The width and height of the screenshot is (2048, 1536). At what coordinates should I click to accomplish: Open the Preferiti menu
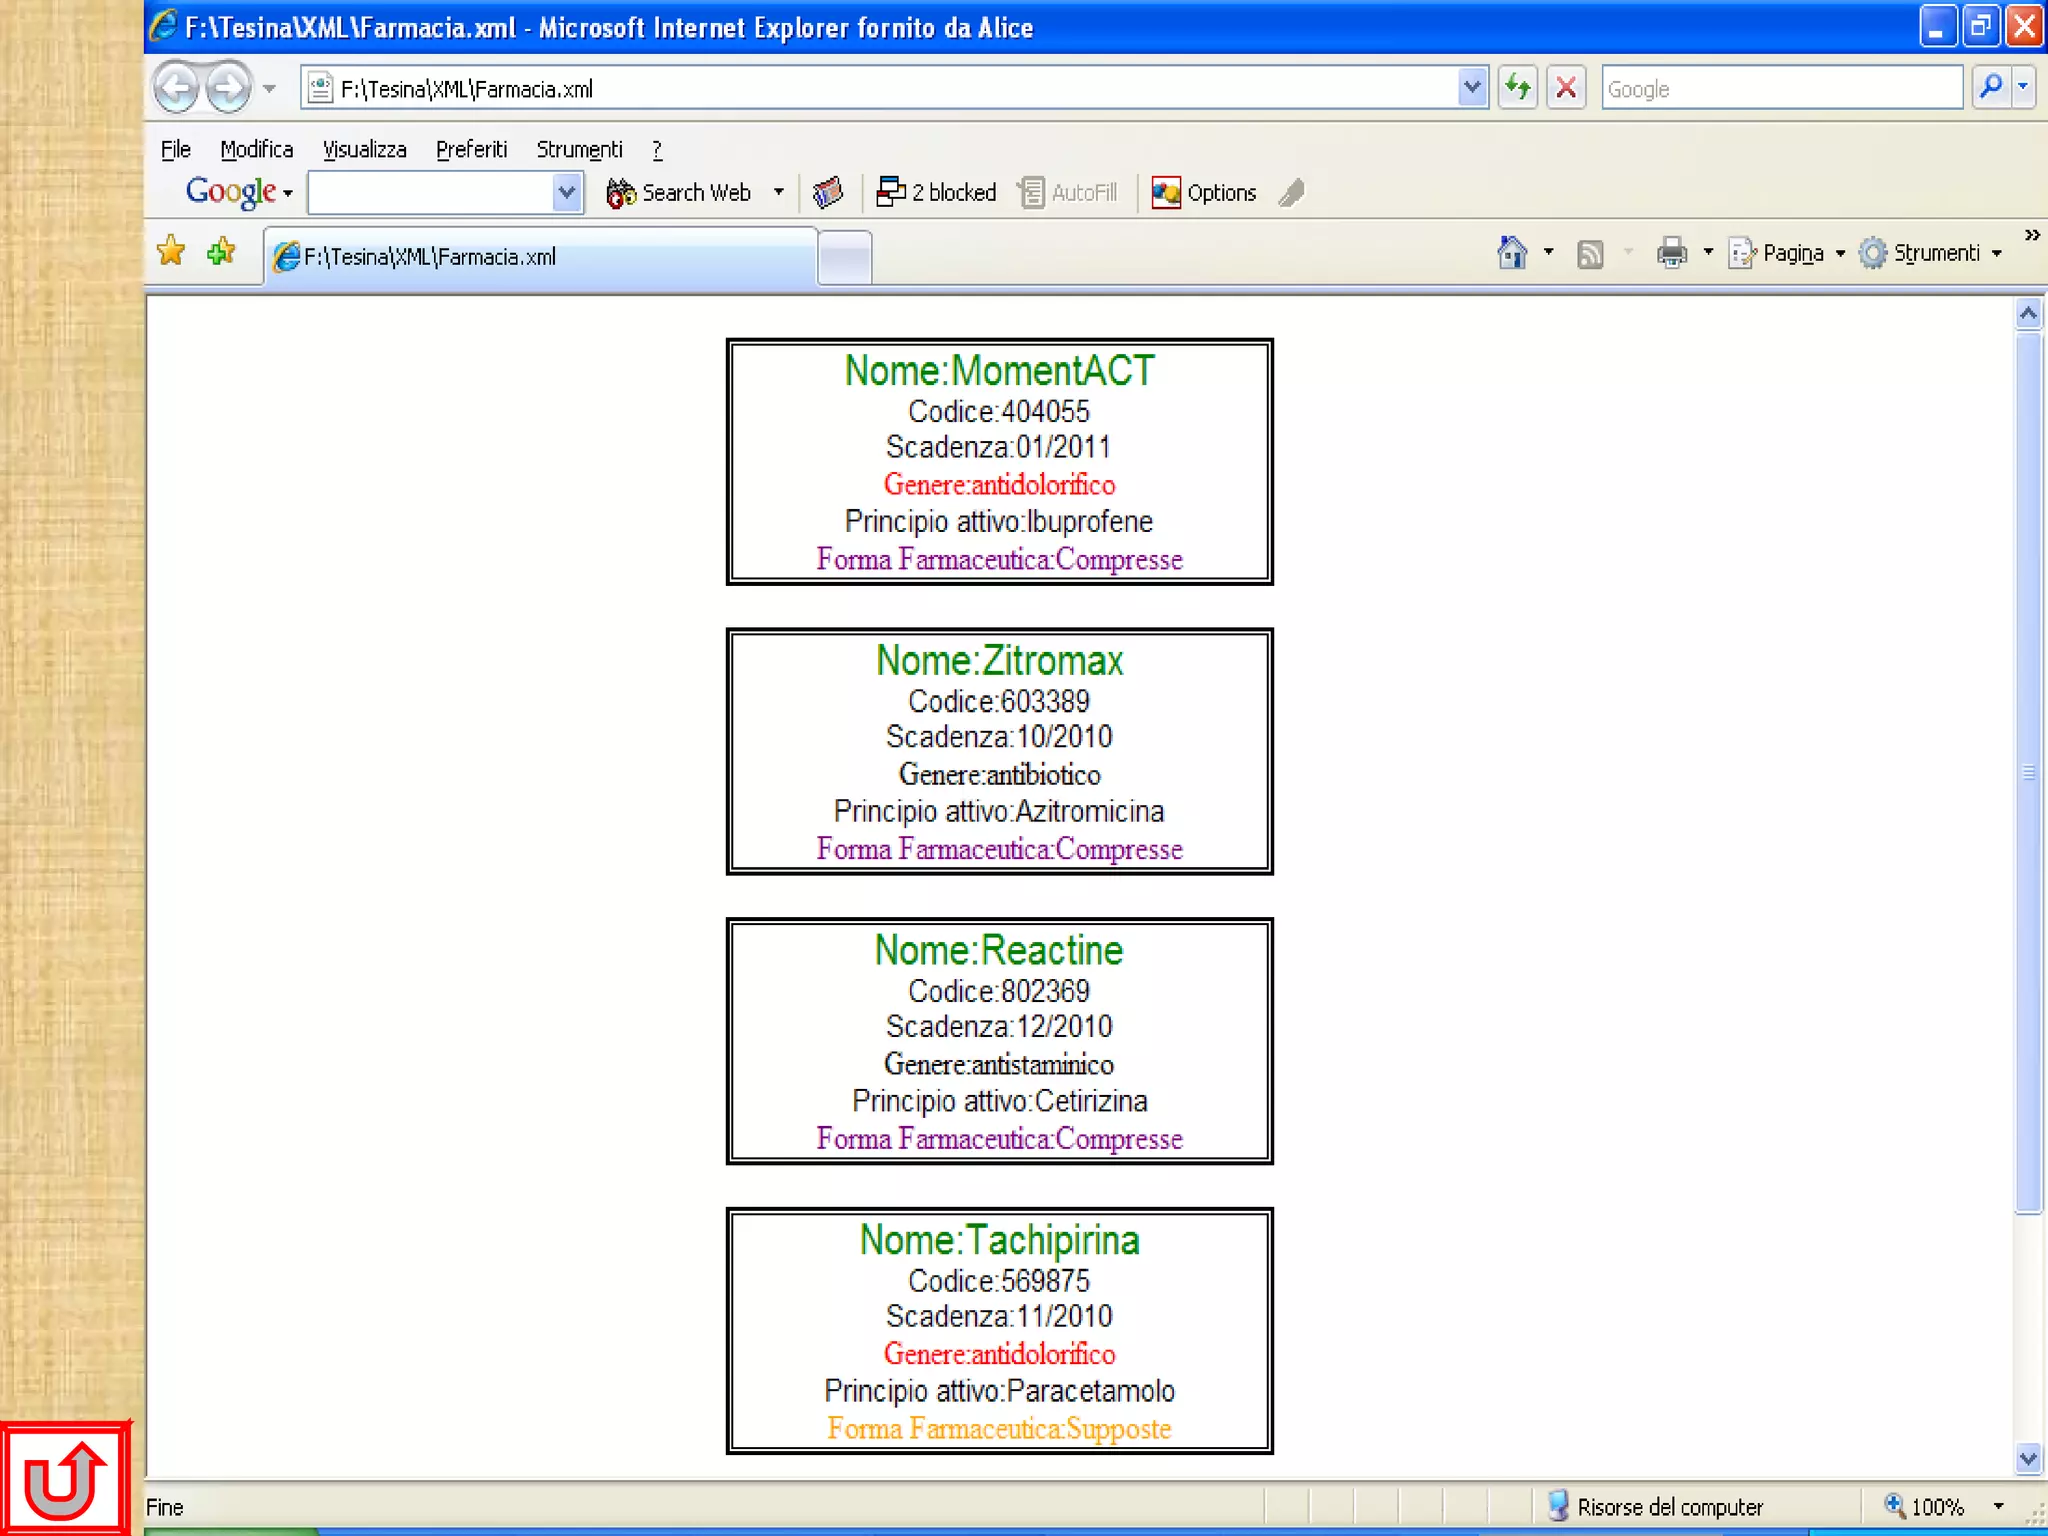[471, 150]
